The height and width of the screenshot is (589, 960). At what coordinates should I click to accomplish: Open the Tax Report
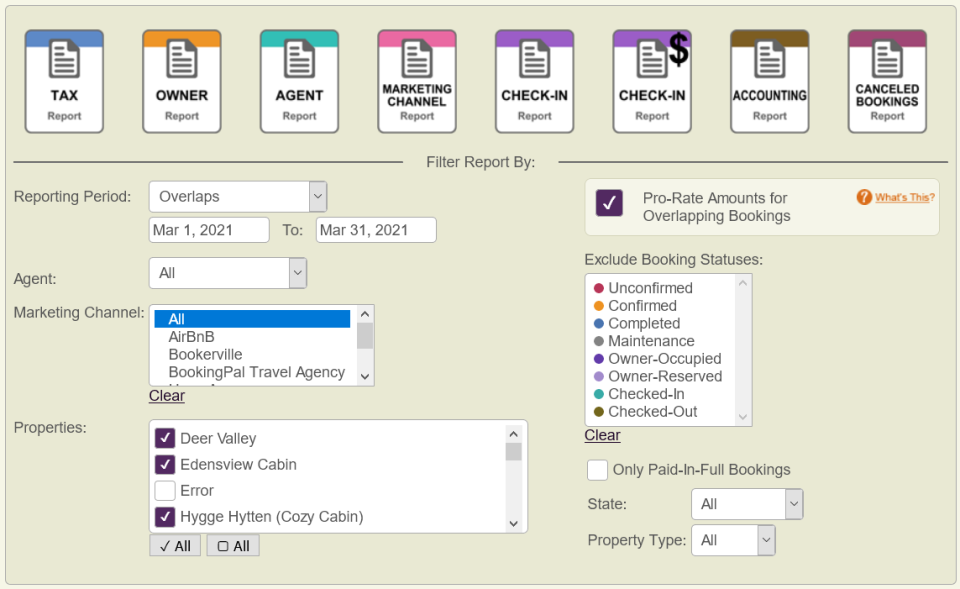click(x=64, y=81)
